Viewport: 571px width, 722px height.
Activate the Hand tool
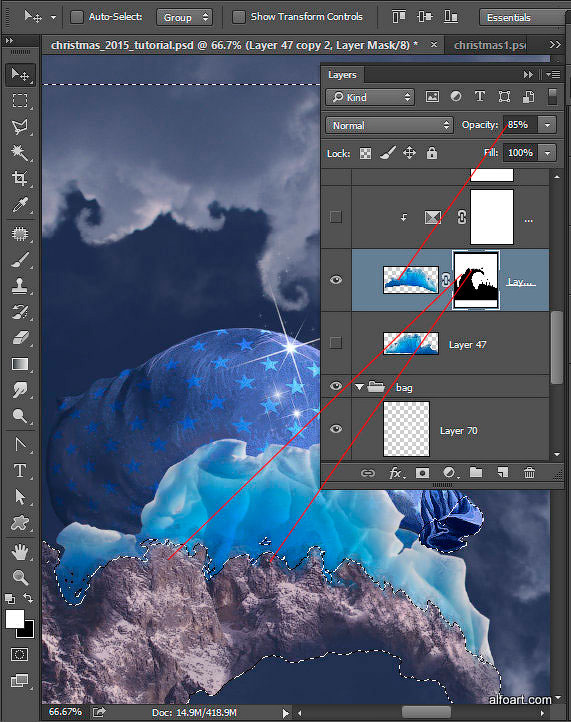(20, 552)
